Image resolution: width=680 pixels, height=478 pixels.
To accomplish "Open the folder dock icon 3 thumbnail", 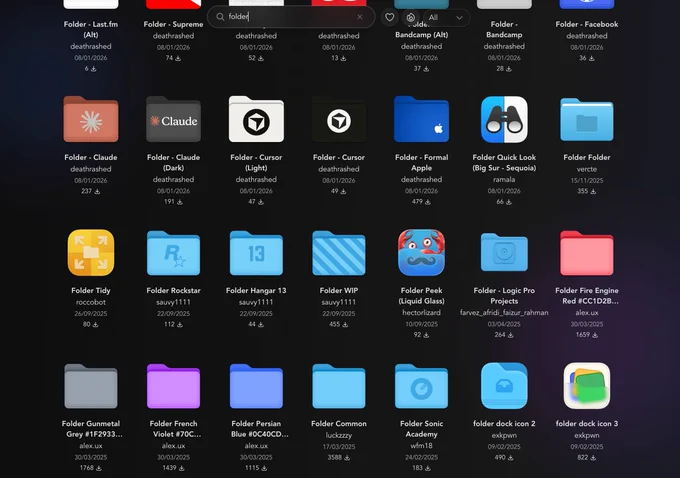I will coord(587,386).
